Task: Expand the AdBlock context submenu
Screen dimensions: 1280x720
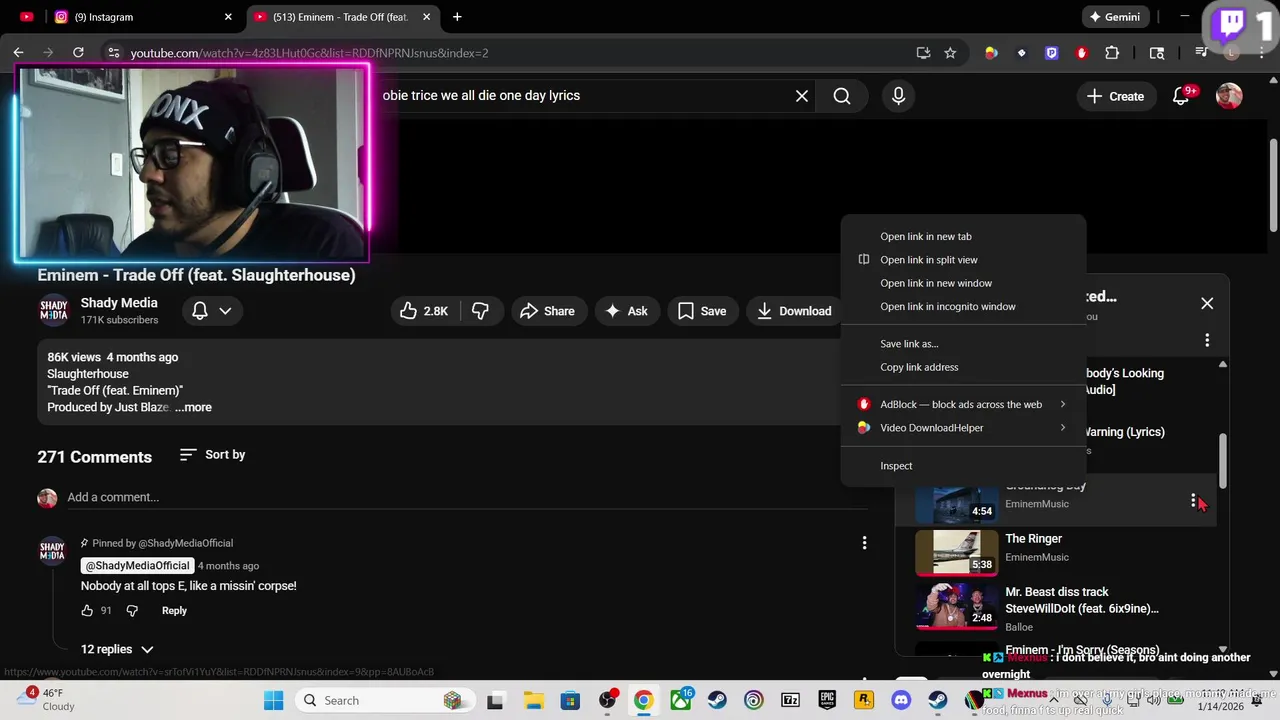Action: pyautogui.click(x=963, y=404)
